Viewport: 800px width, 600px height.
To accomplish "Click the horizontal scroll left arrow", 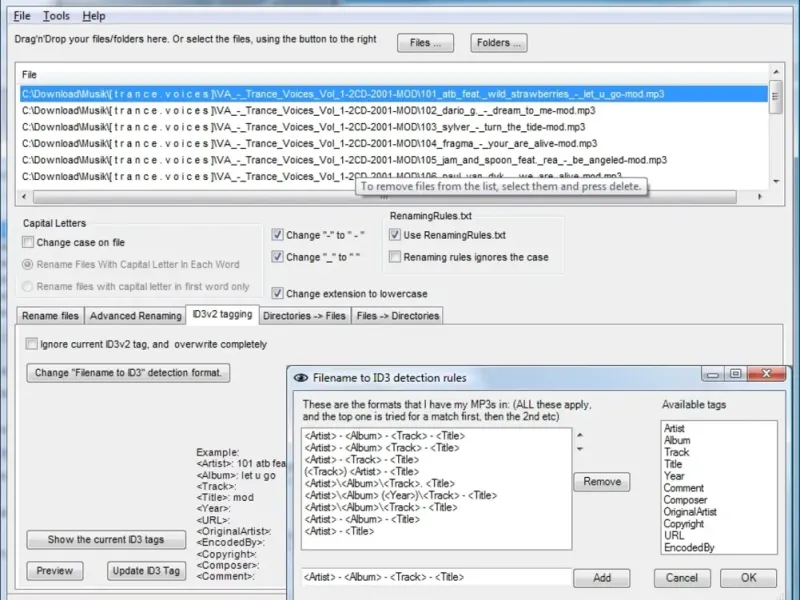I will (24, 196).
